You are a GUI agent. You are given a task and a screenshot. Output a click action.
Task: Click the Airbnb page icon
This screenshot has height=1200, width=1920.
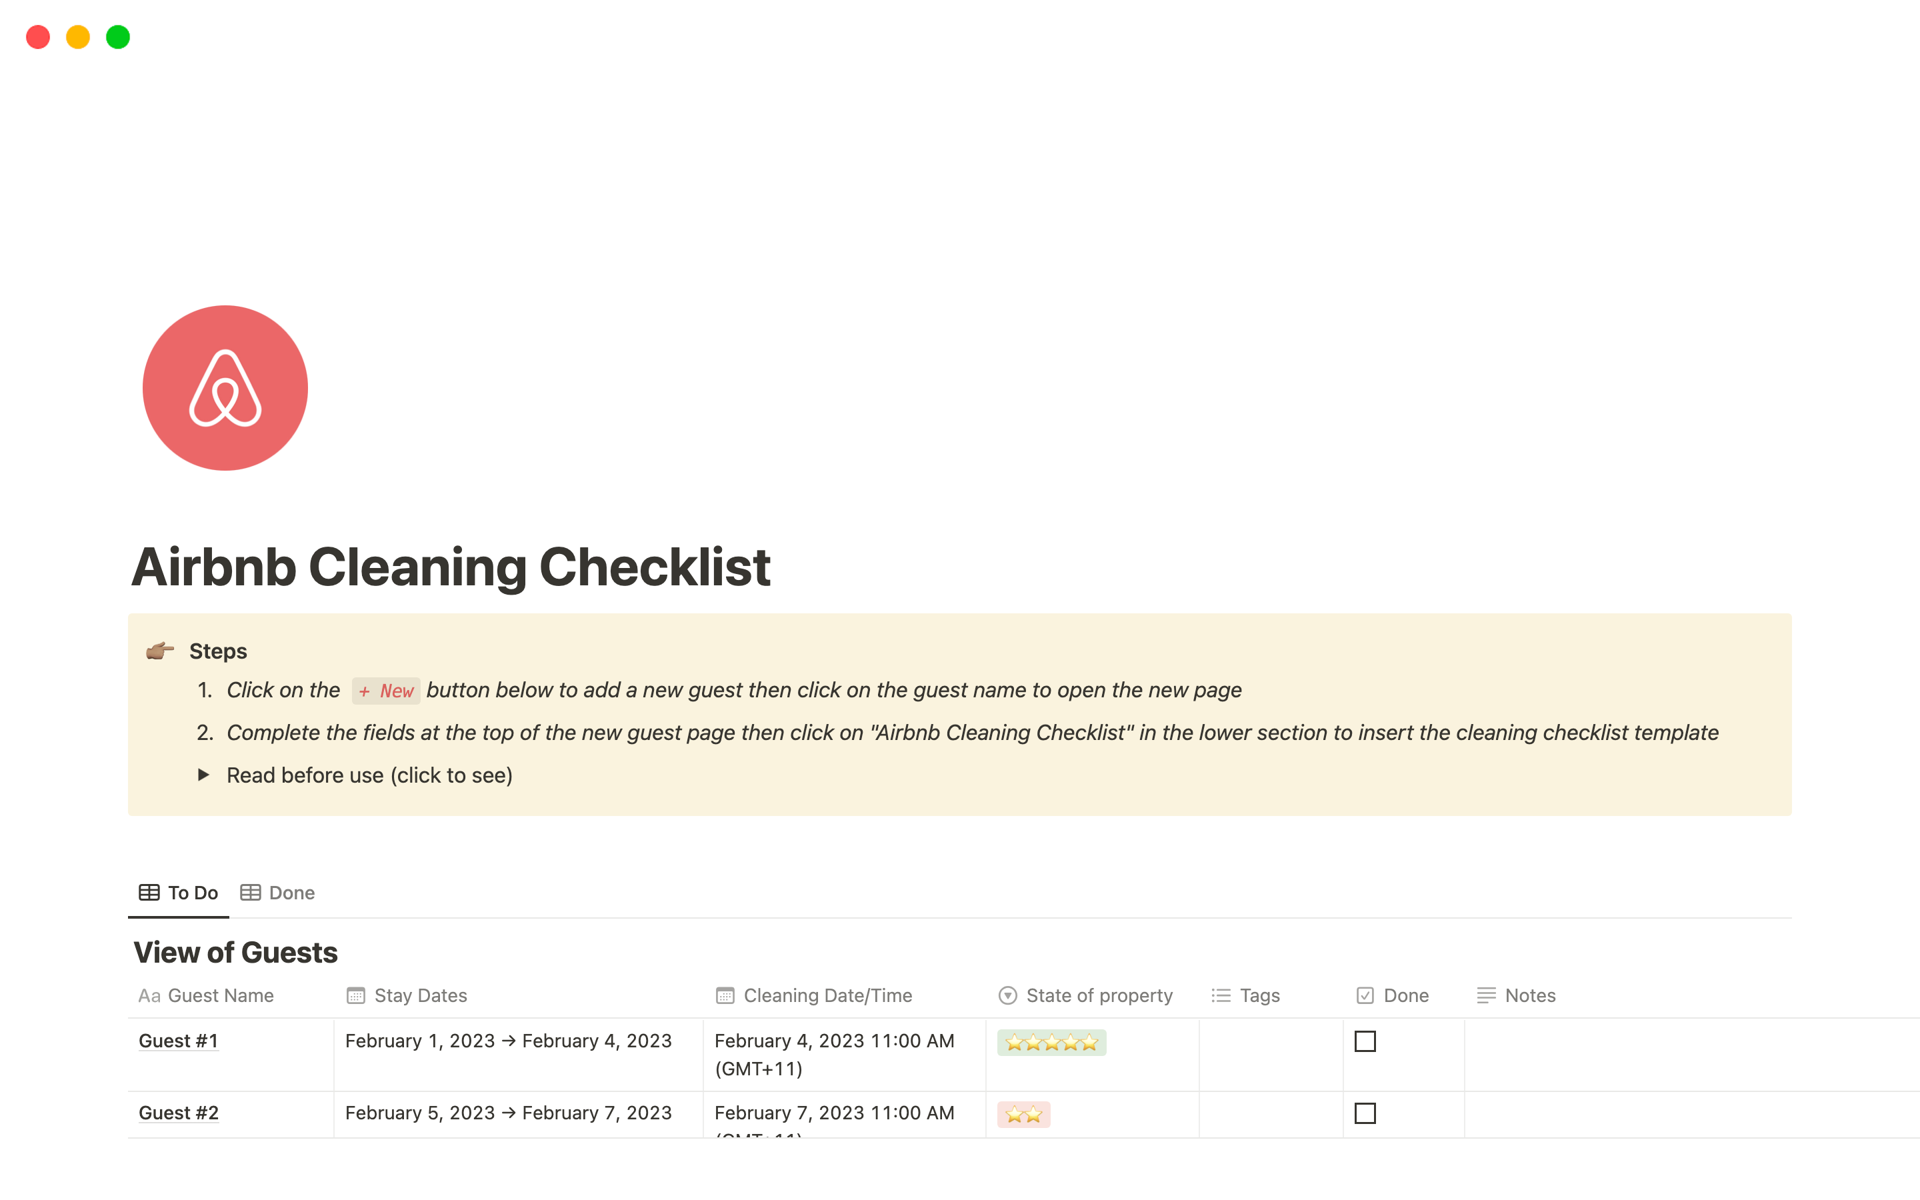coord(225,388)
